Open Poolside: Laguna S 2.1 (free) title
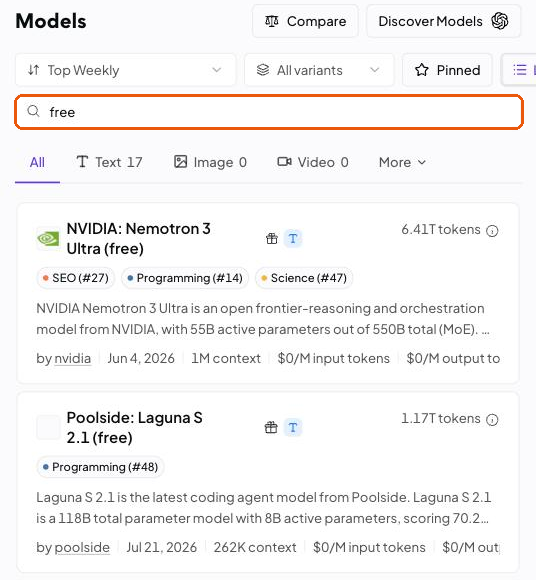This screenshot has width=536, height=580. point(135,428)
